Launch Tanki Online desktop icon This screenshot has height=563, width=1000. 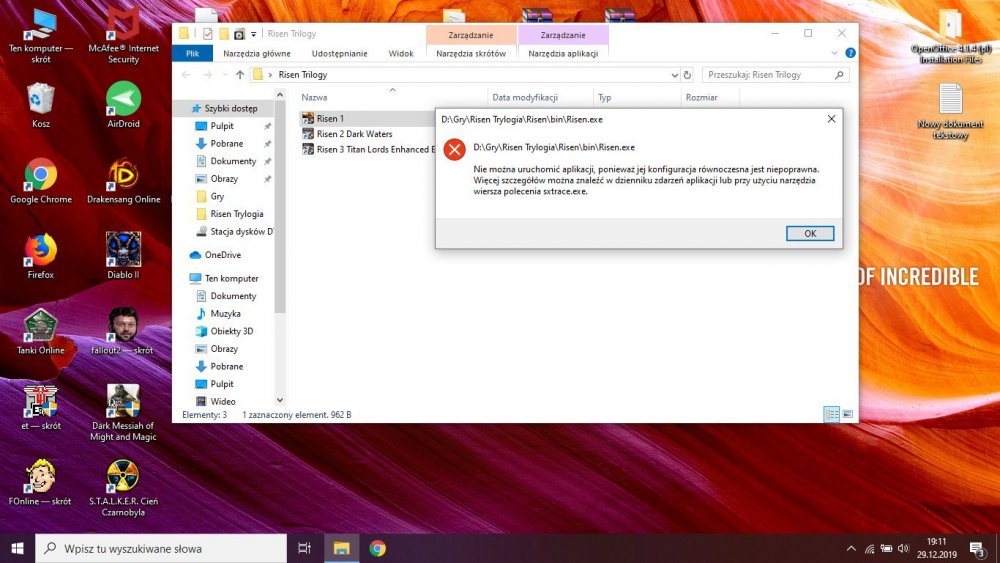(x=41, y=332)
